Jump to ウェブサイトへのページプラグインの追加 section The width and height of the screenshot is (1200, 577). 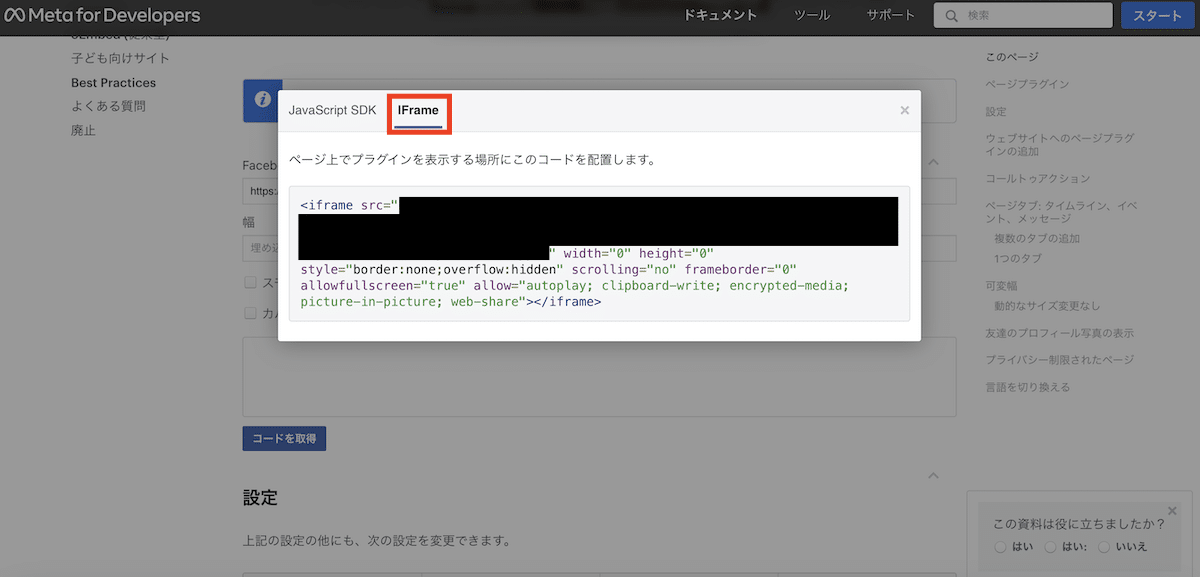[x=1059, y=145]
